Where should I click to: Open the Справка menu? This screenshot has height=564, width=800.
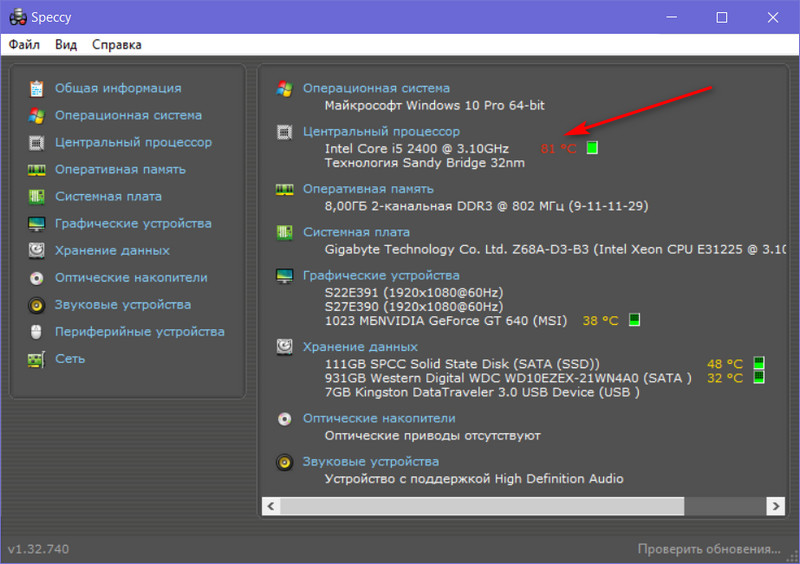pyautogui.click(x=116, y=45)
